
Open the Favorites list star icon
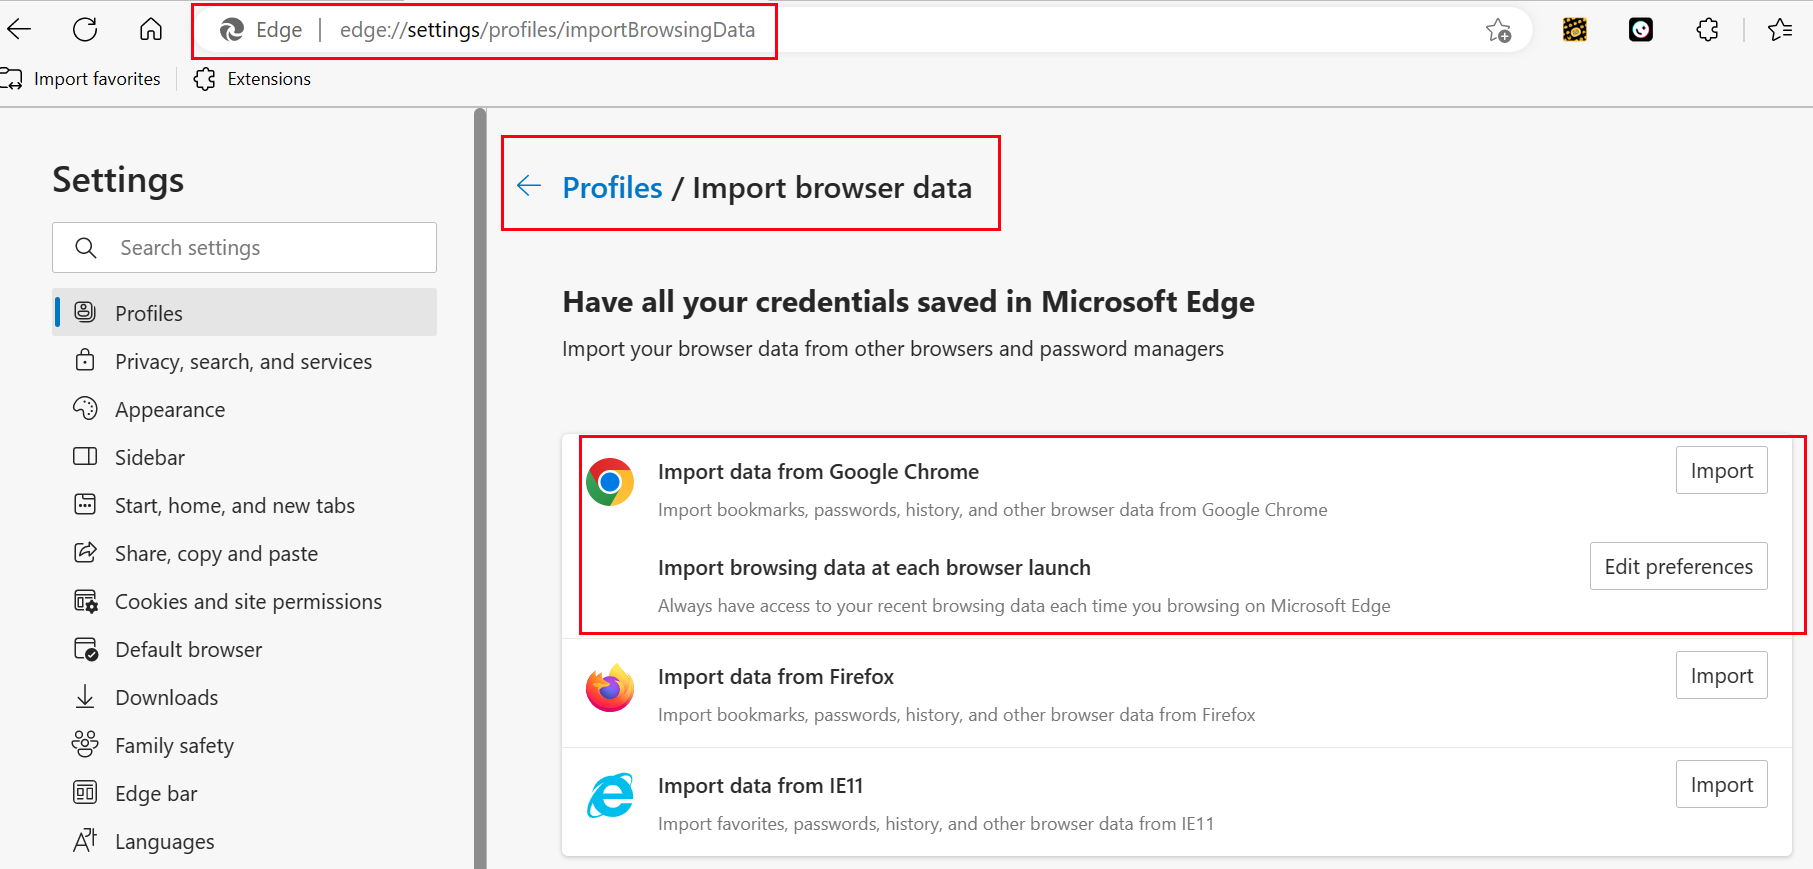click(x=1780, y=30)
